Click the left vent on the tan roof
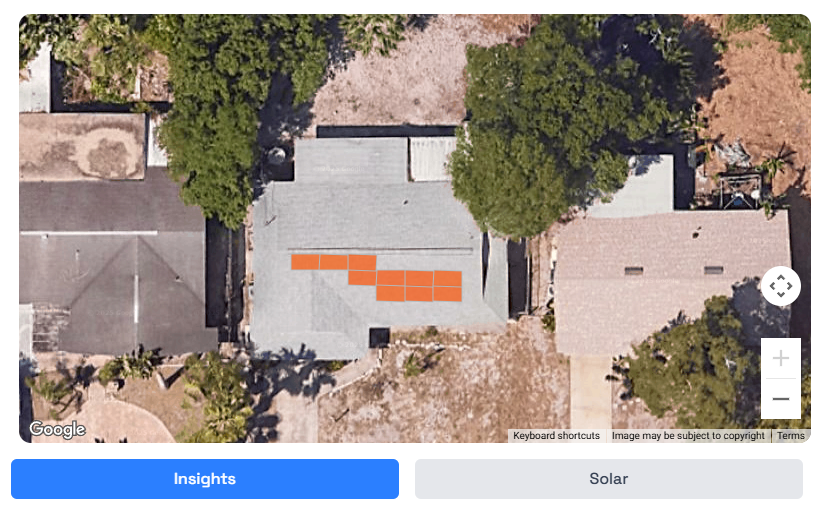This screenshot has height=507, width=835. click(633, 271)
